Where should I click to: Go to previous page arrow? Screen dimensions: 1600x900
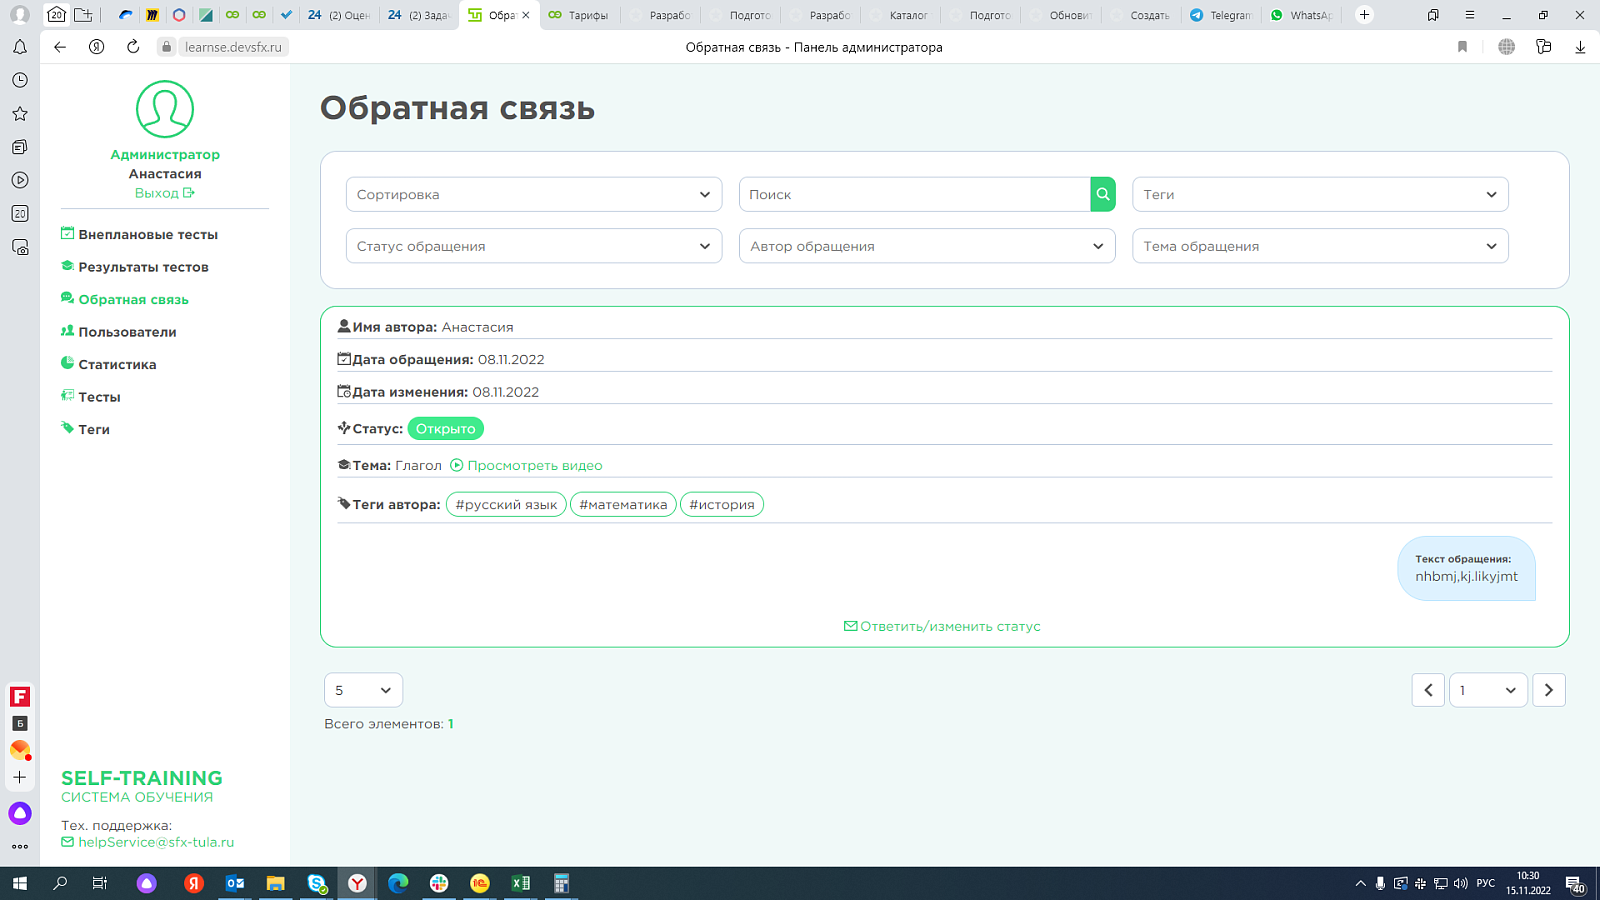[x=1428, y=690]
